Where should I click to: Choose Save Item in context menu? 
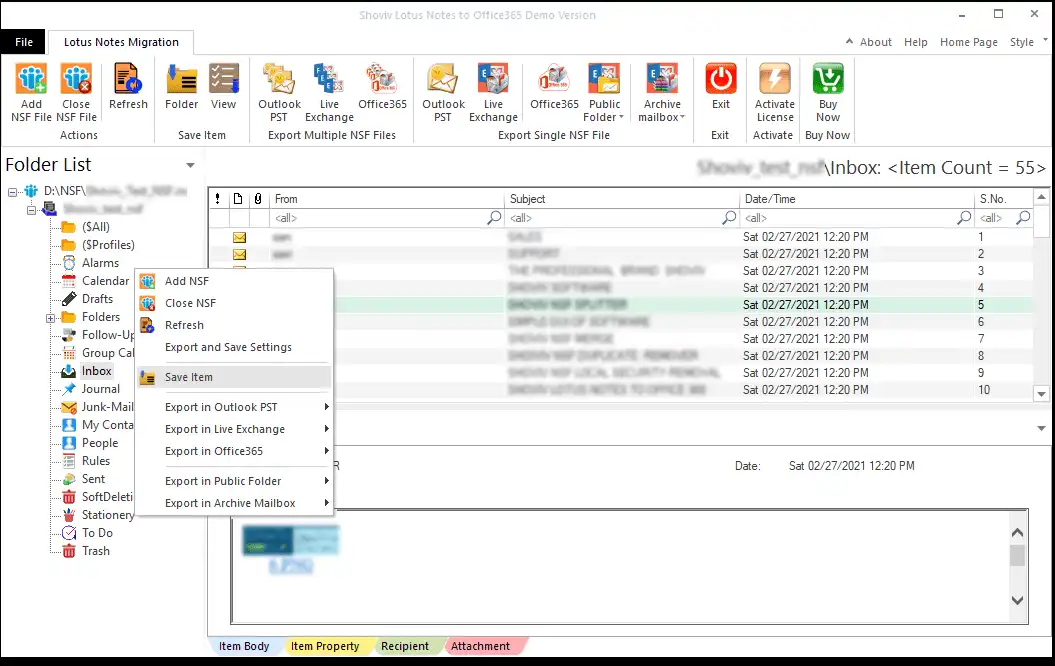pos(234,377)
